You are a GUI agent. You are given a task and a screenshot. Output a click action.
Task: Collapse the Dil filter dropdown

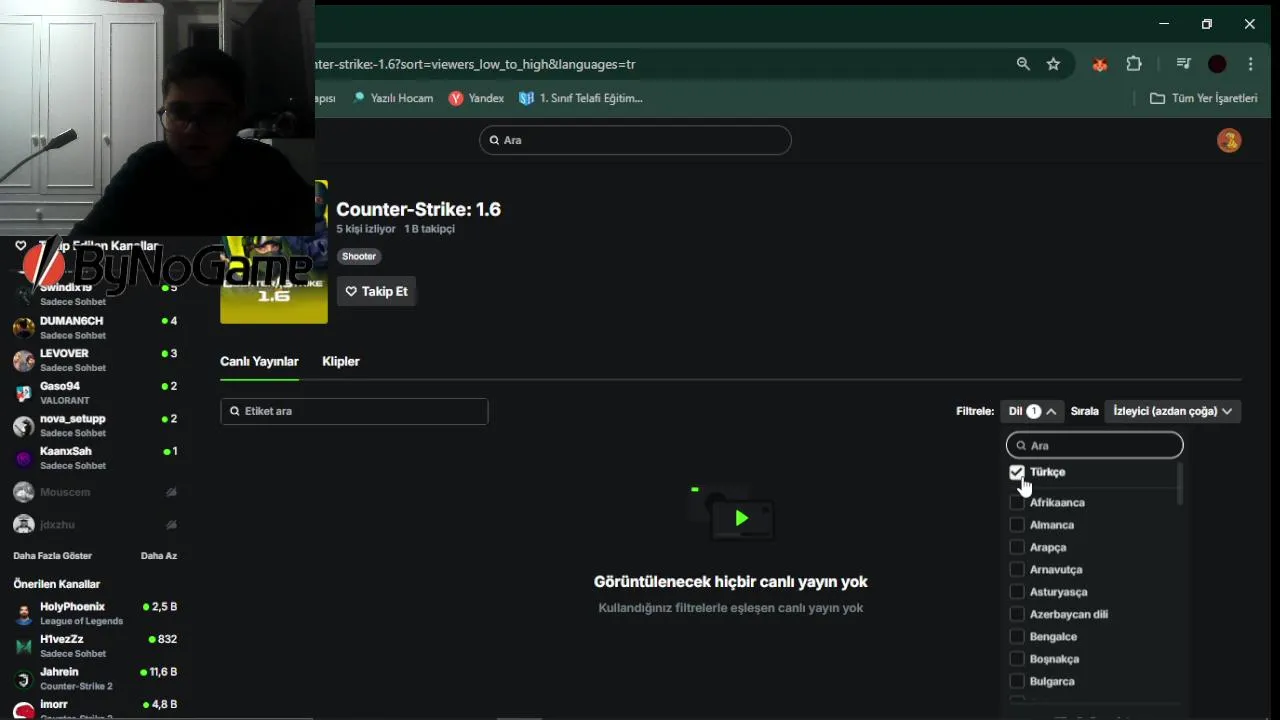1032,411
